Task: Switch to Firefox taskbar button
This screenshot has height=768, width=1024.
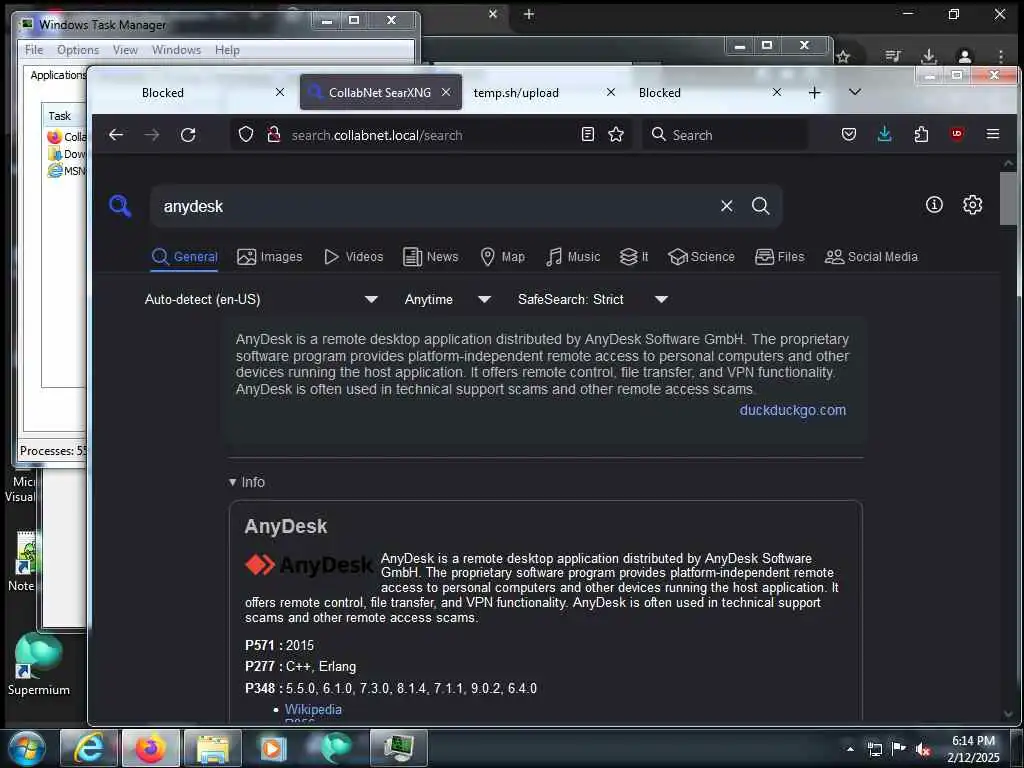Action: coord(150,748)
